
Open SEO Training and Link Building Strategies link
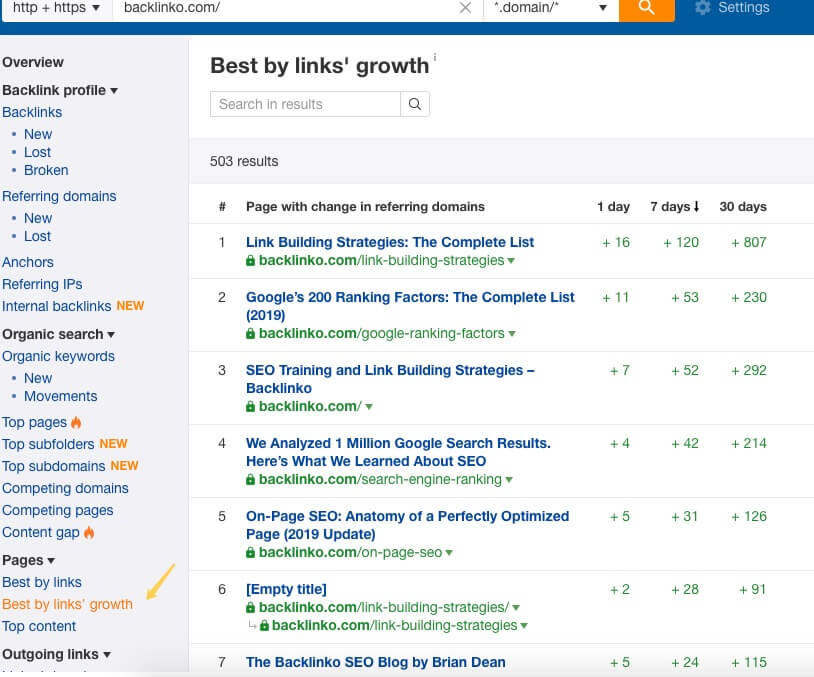pyautogui.click(x=390, y=379)
